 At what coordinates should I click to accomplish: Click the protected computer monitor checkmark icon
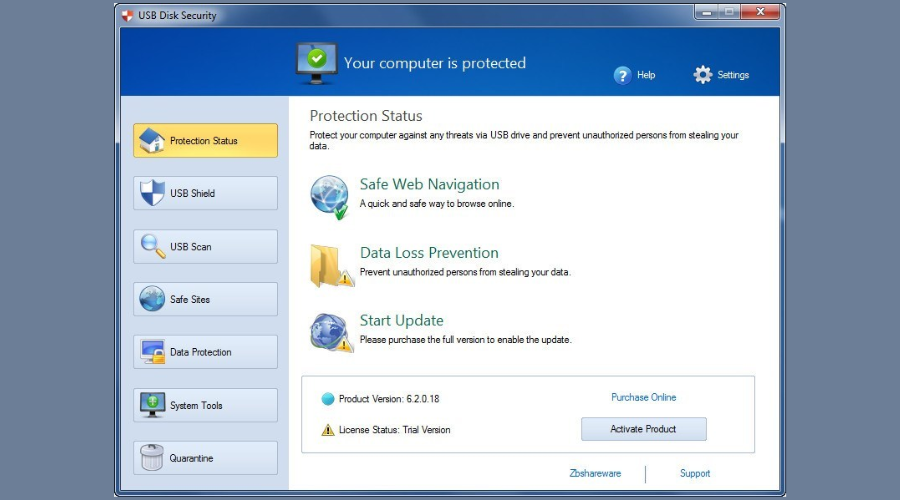tap(316, 63)
